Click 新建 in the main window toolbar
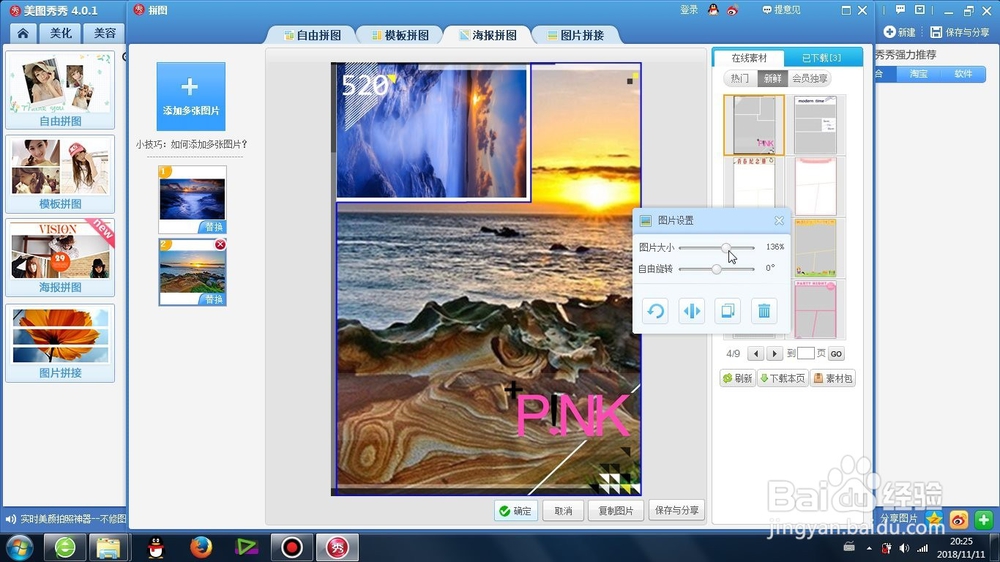Image resolution: width=1000 pixels, height=562 pixels. click(899, 32)
